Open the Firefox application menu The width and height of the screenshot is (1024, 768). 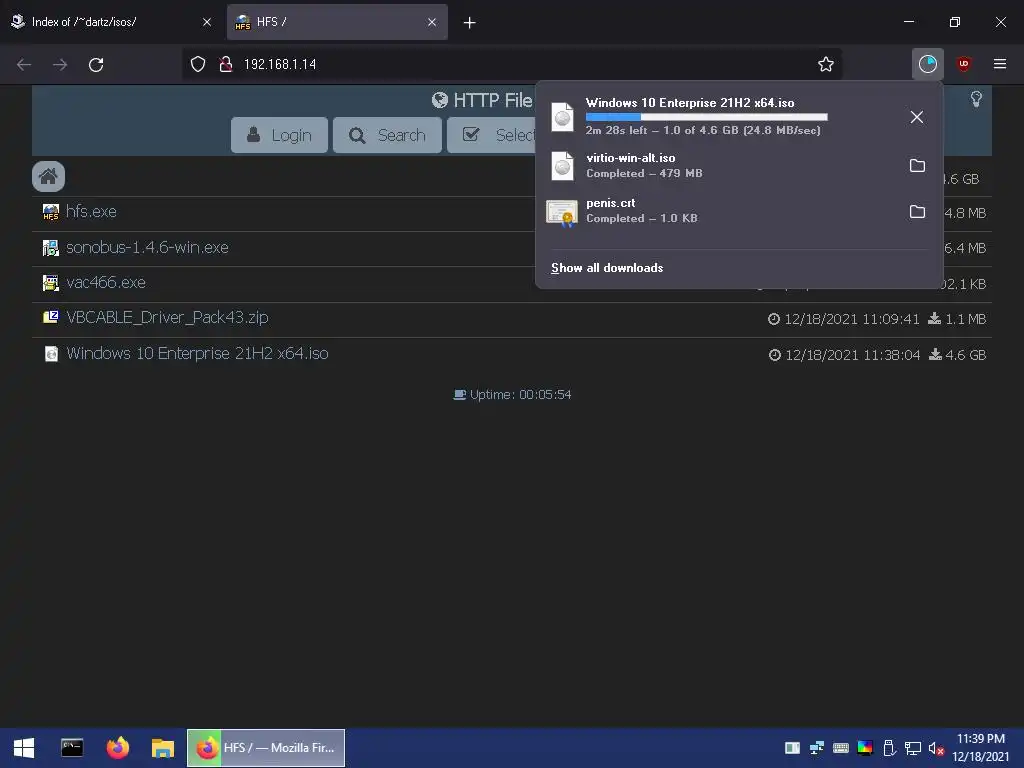[x=1000, y=64]
